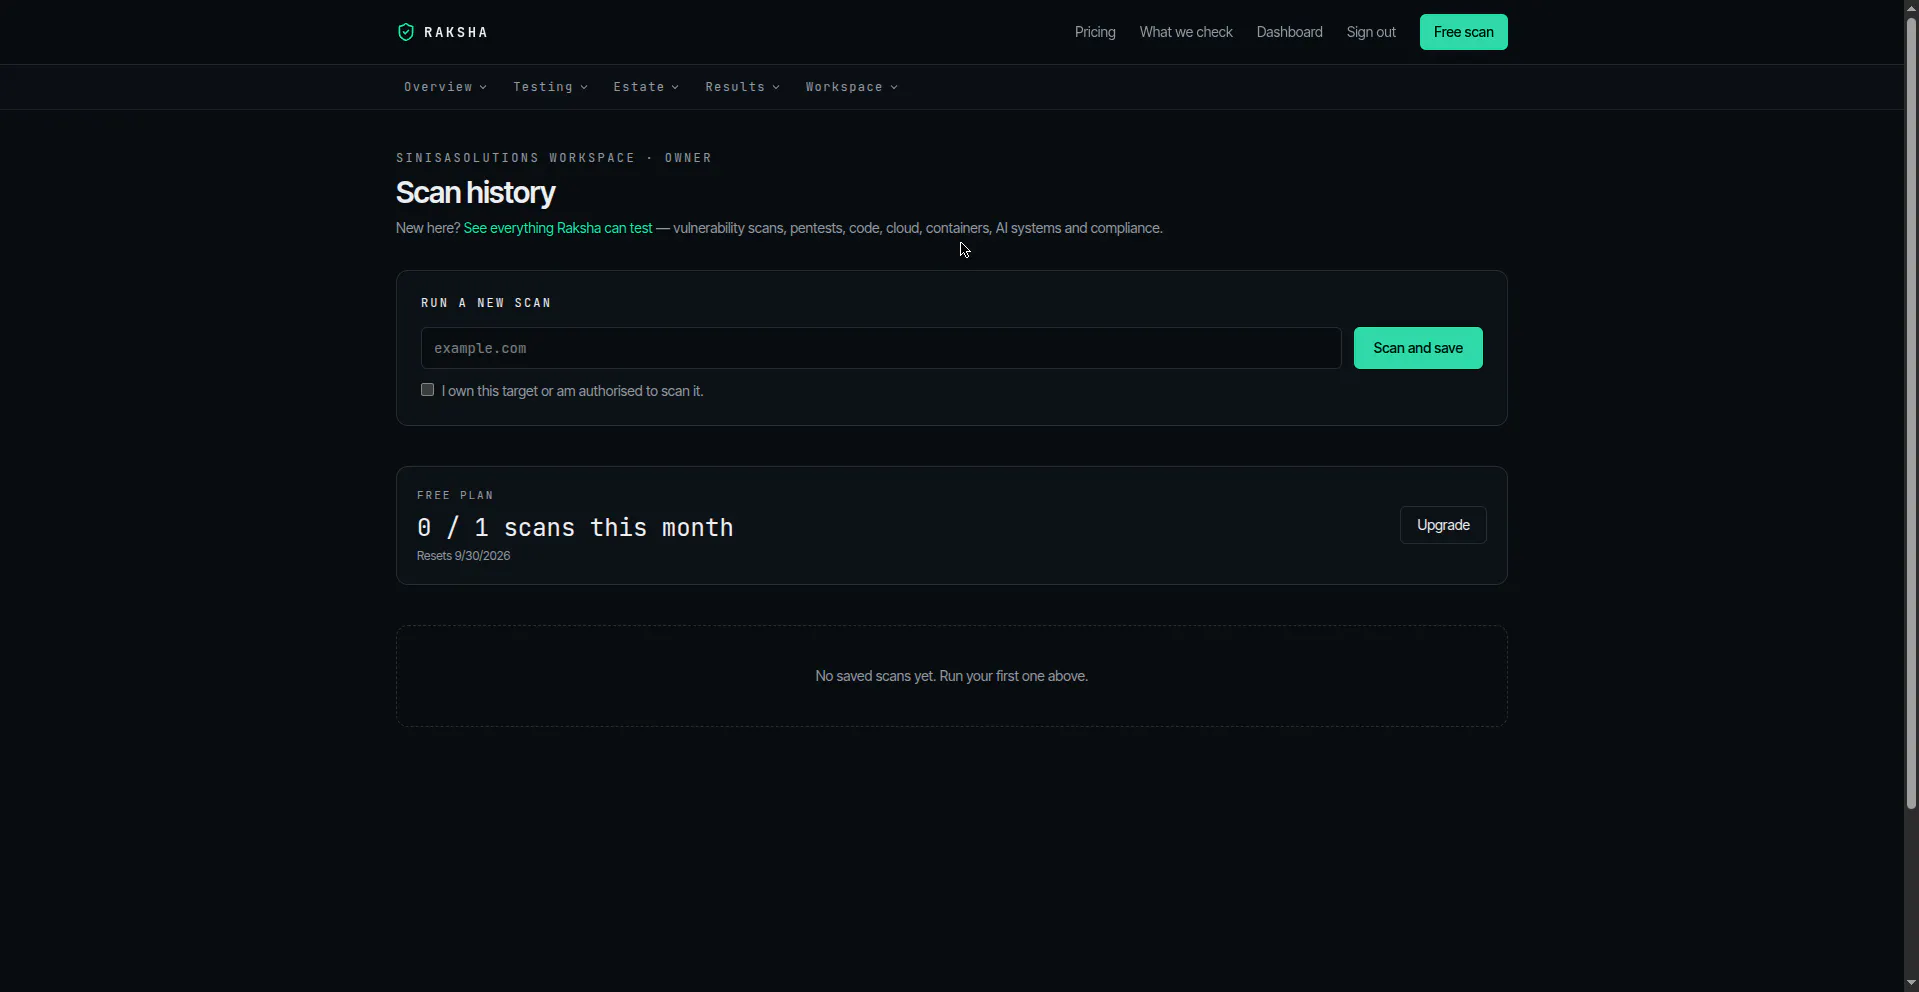Click the RAKSHA brand name text
This screenshot has height=992, width=1919.
coord(456,32)
